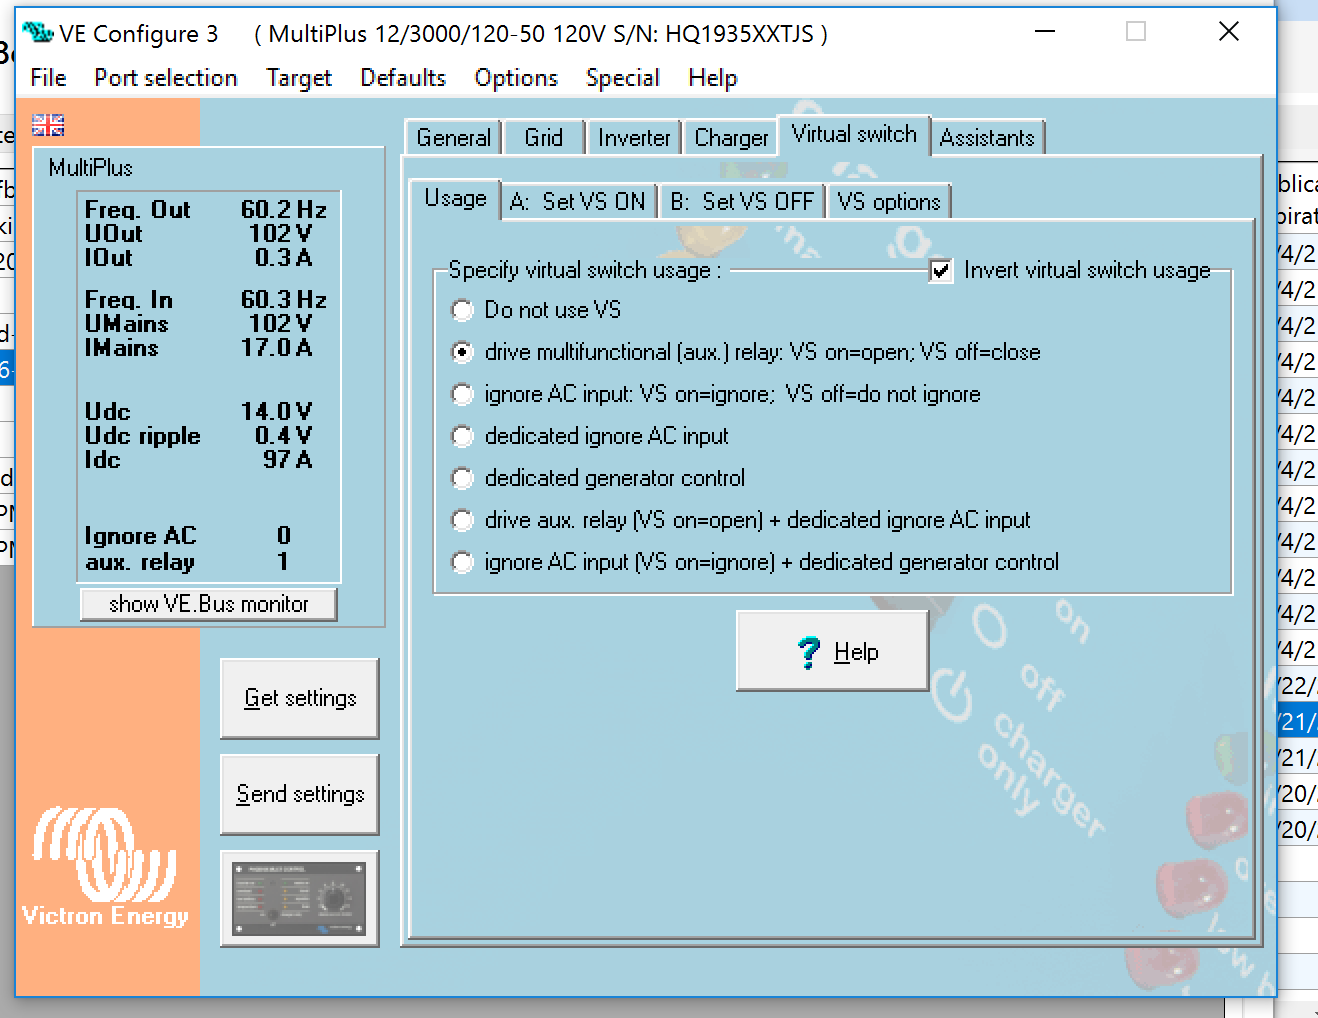Screen dimensions: 1318x1018
Task: Click the Multi control panel image button
Action: point(299,898)
